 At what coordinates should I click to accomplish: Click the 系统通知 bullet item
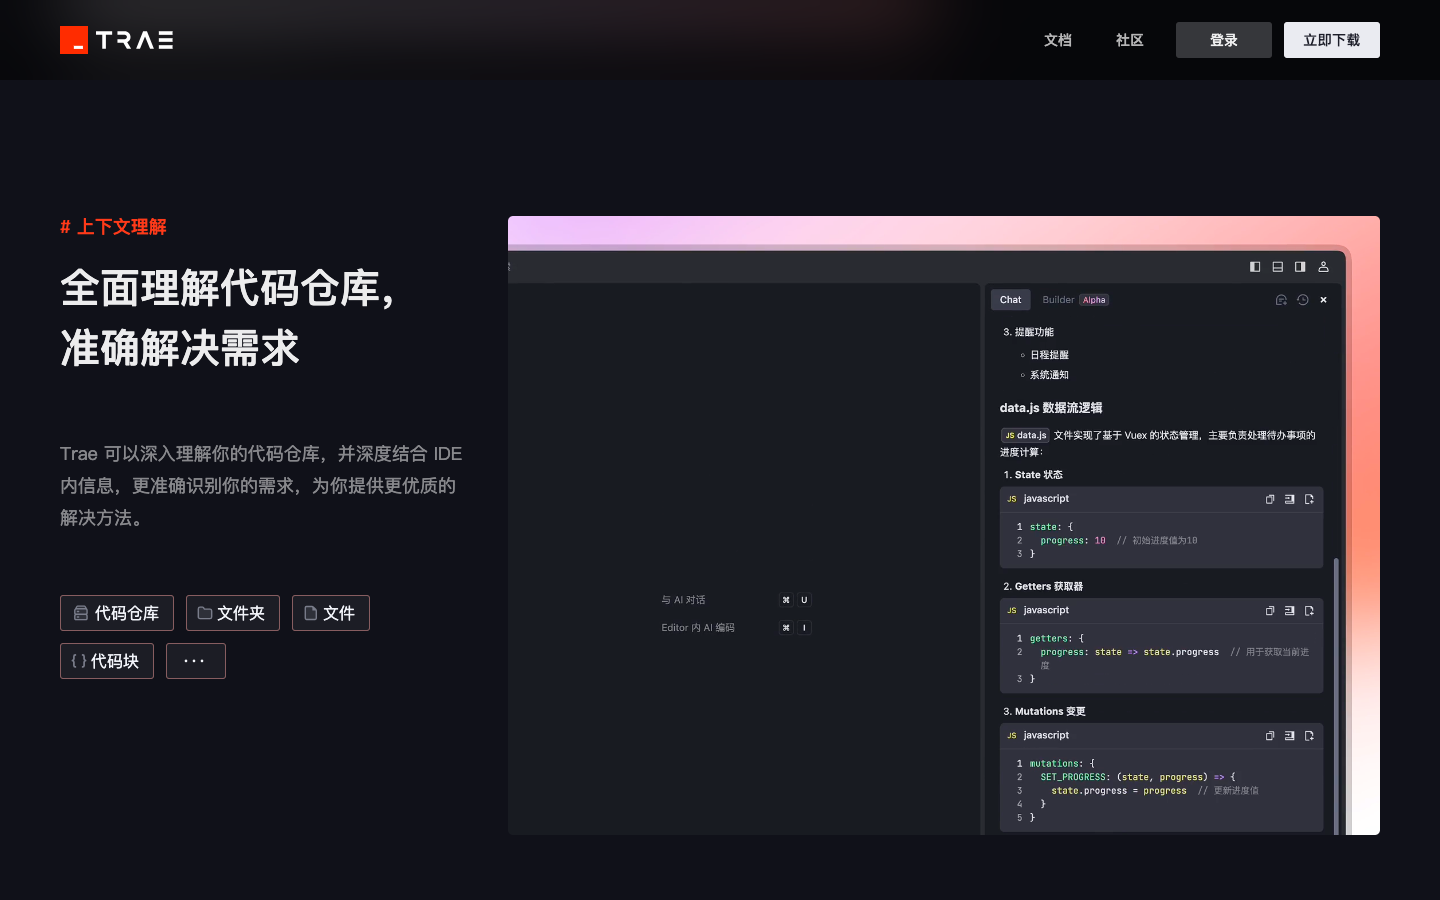click(1049, 375)
